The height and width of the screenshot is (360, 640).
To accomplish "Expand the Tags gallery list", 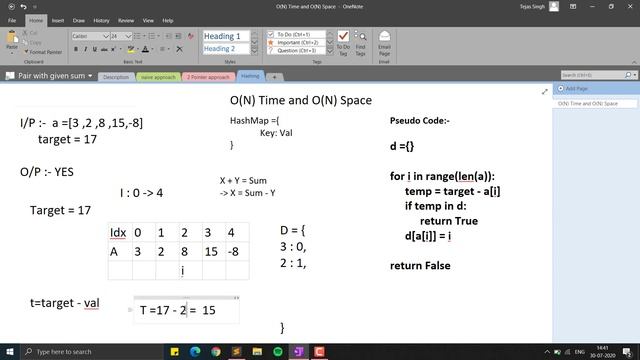I will coord(330,51).
